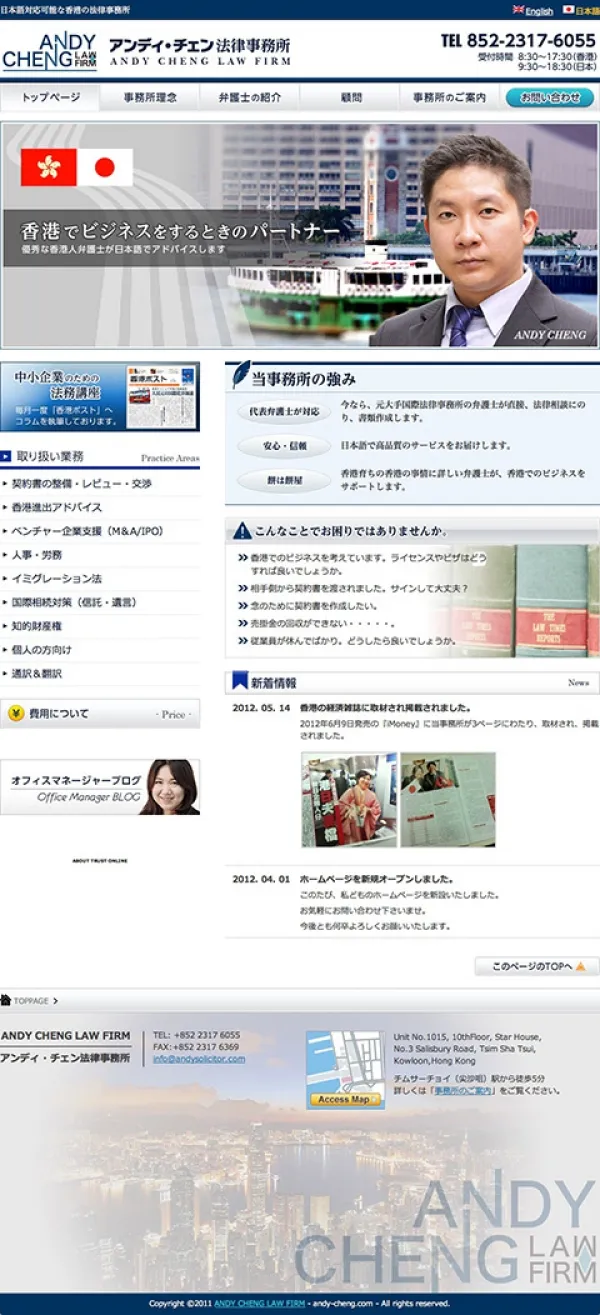Click the 餅は餅屋 pill label

(284, 479)
